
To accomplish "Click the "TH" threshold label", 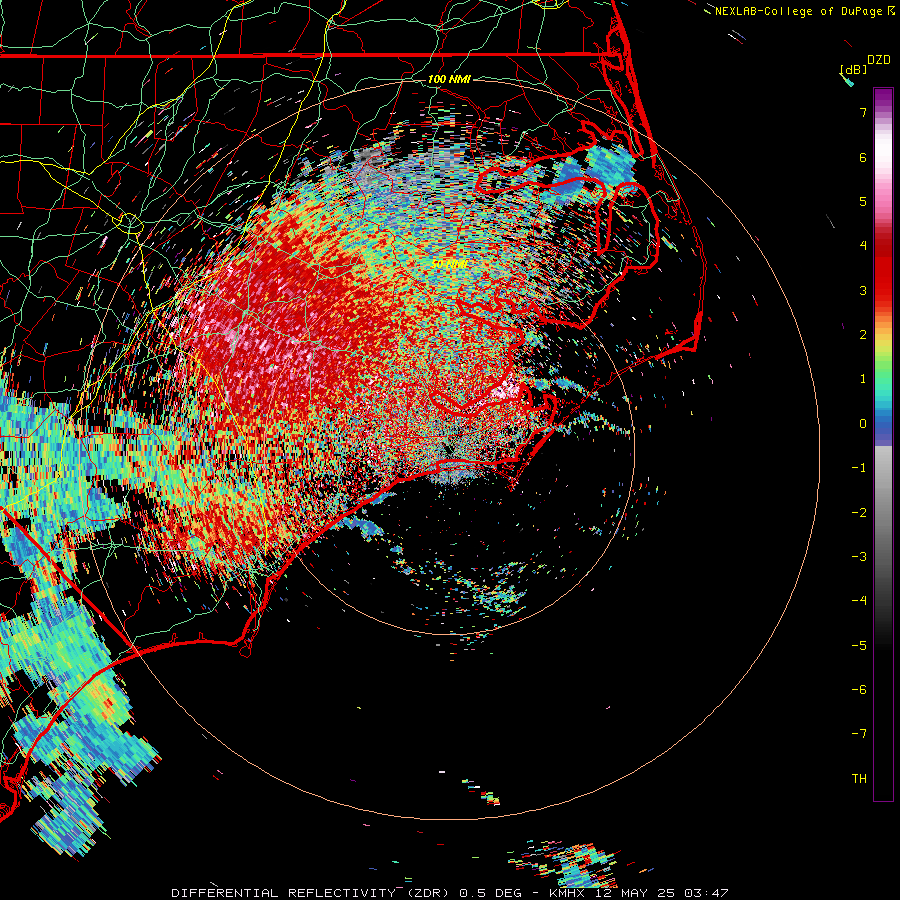I will (859, 778).
